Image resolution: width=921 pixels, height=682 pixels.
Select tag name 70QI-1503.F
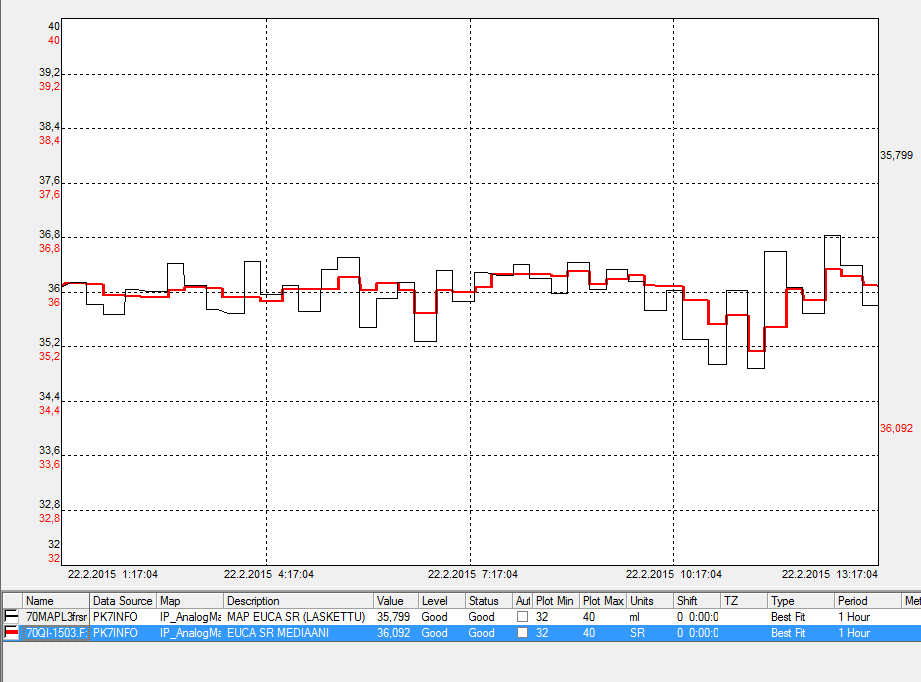(x=56, y=633)
